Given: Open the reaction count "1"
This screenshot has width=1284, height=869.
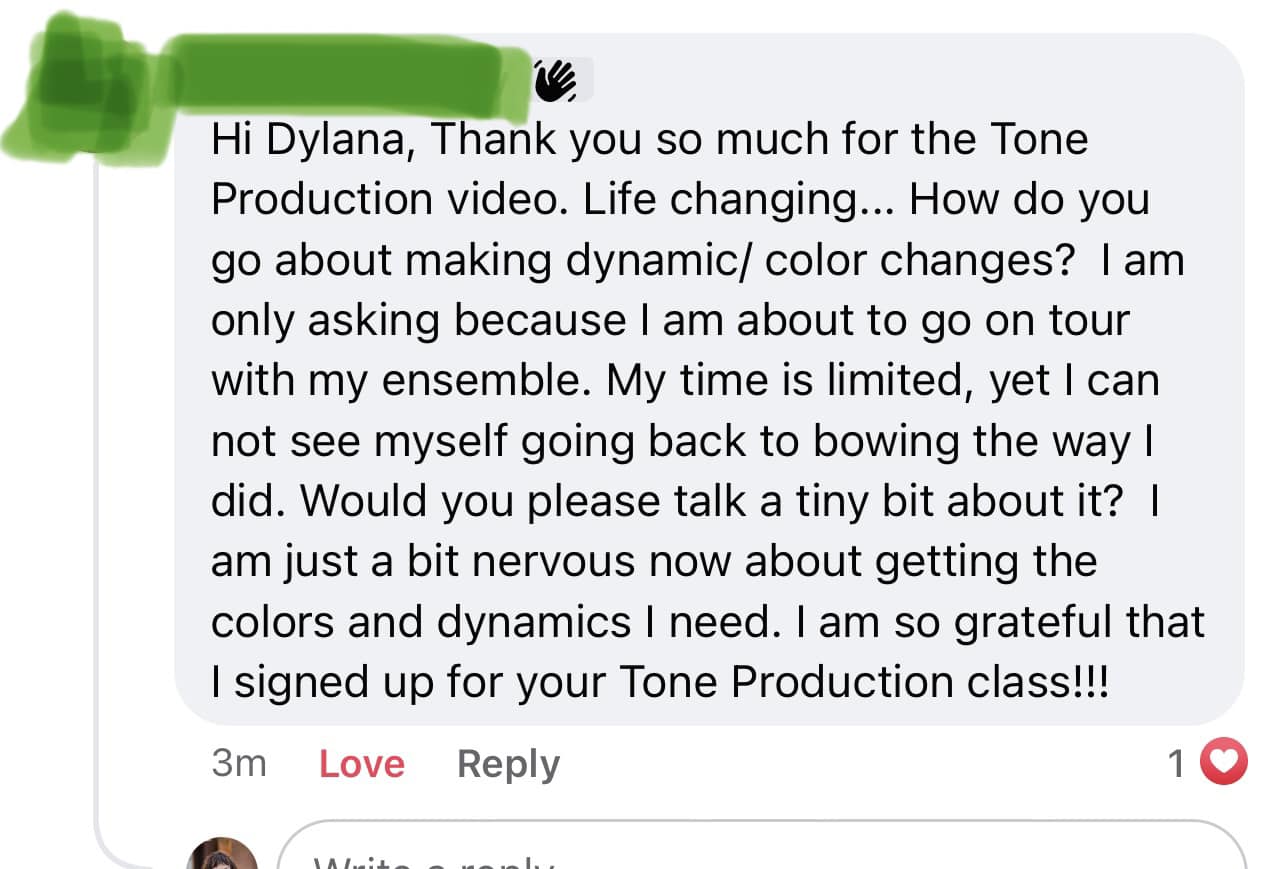Looking at the screenshot, I should [1177, 765].
